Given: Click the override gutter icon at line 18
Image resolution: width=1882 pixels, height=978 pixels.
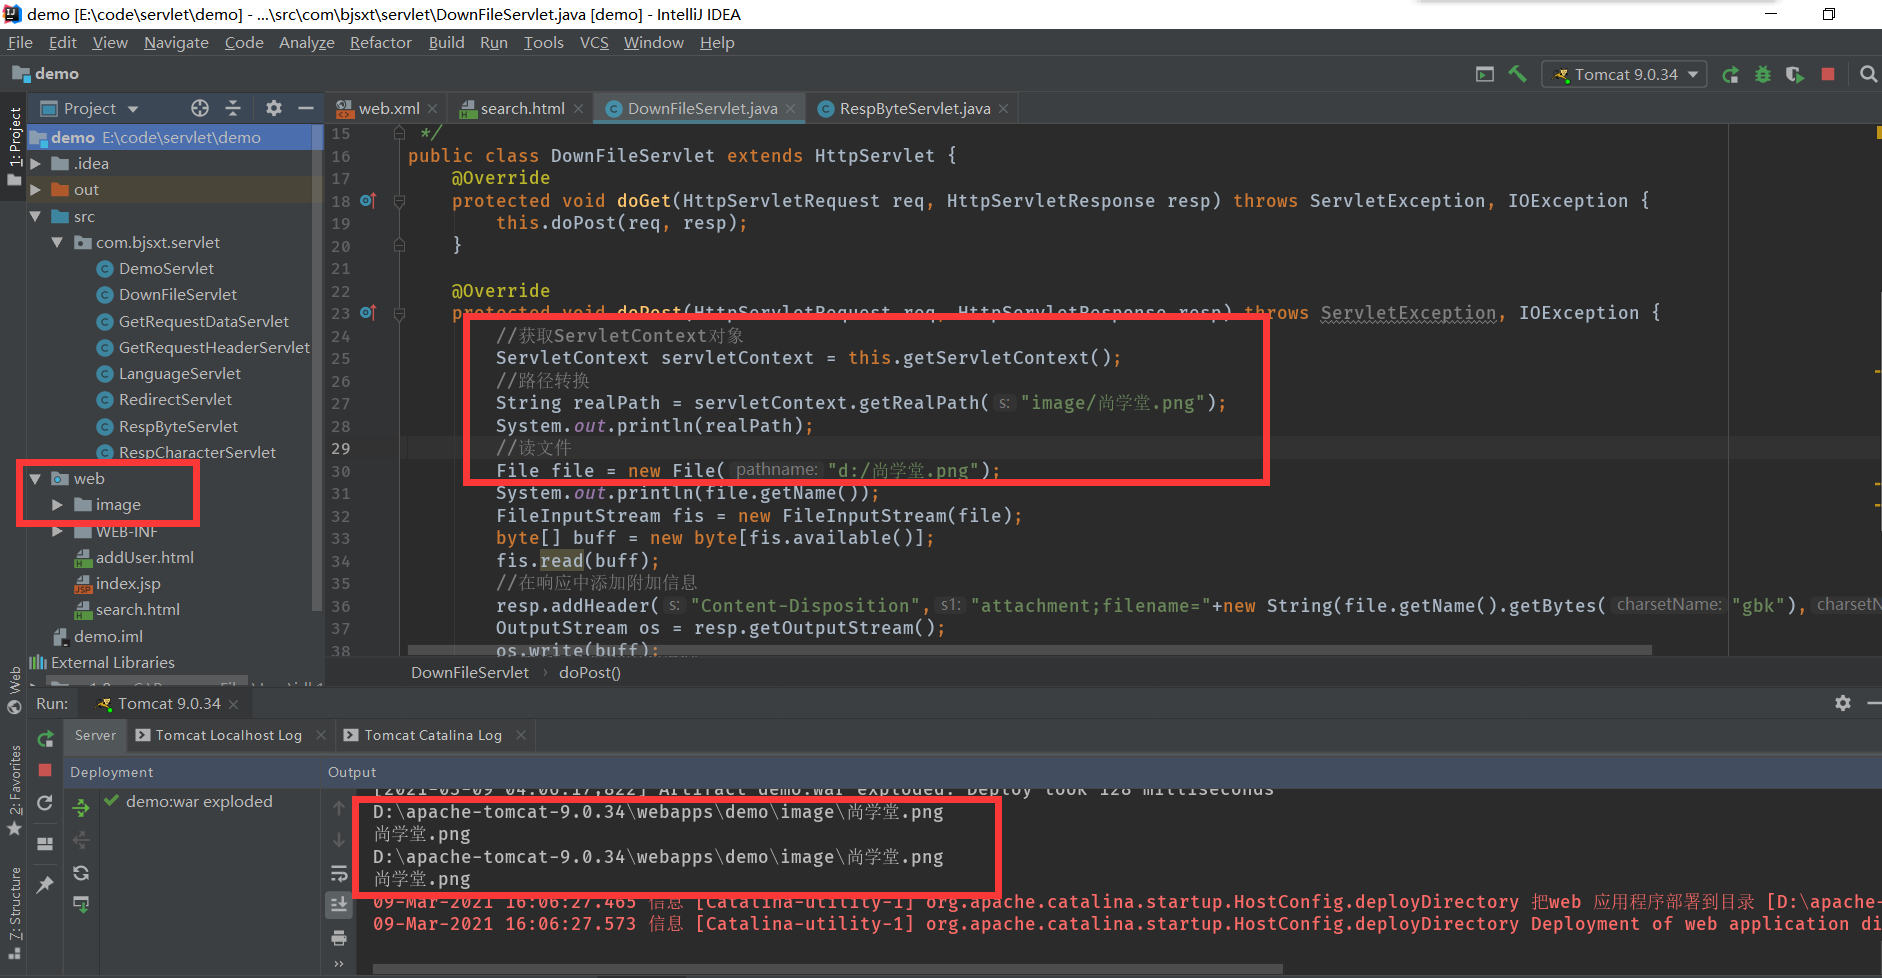Looking at the screenshot, I should click(x=368, y=200).
